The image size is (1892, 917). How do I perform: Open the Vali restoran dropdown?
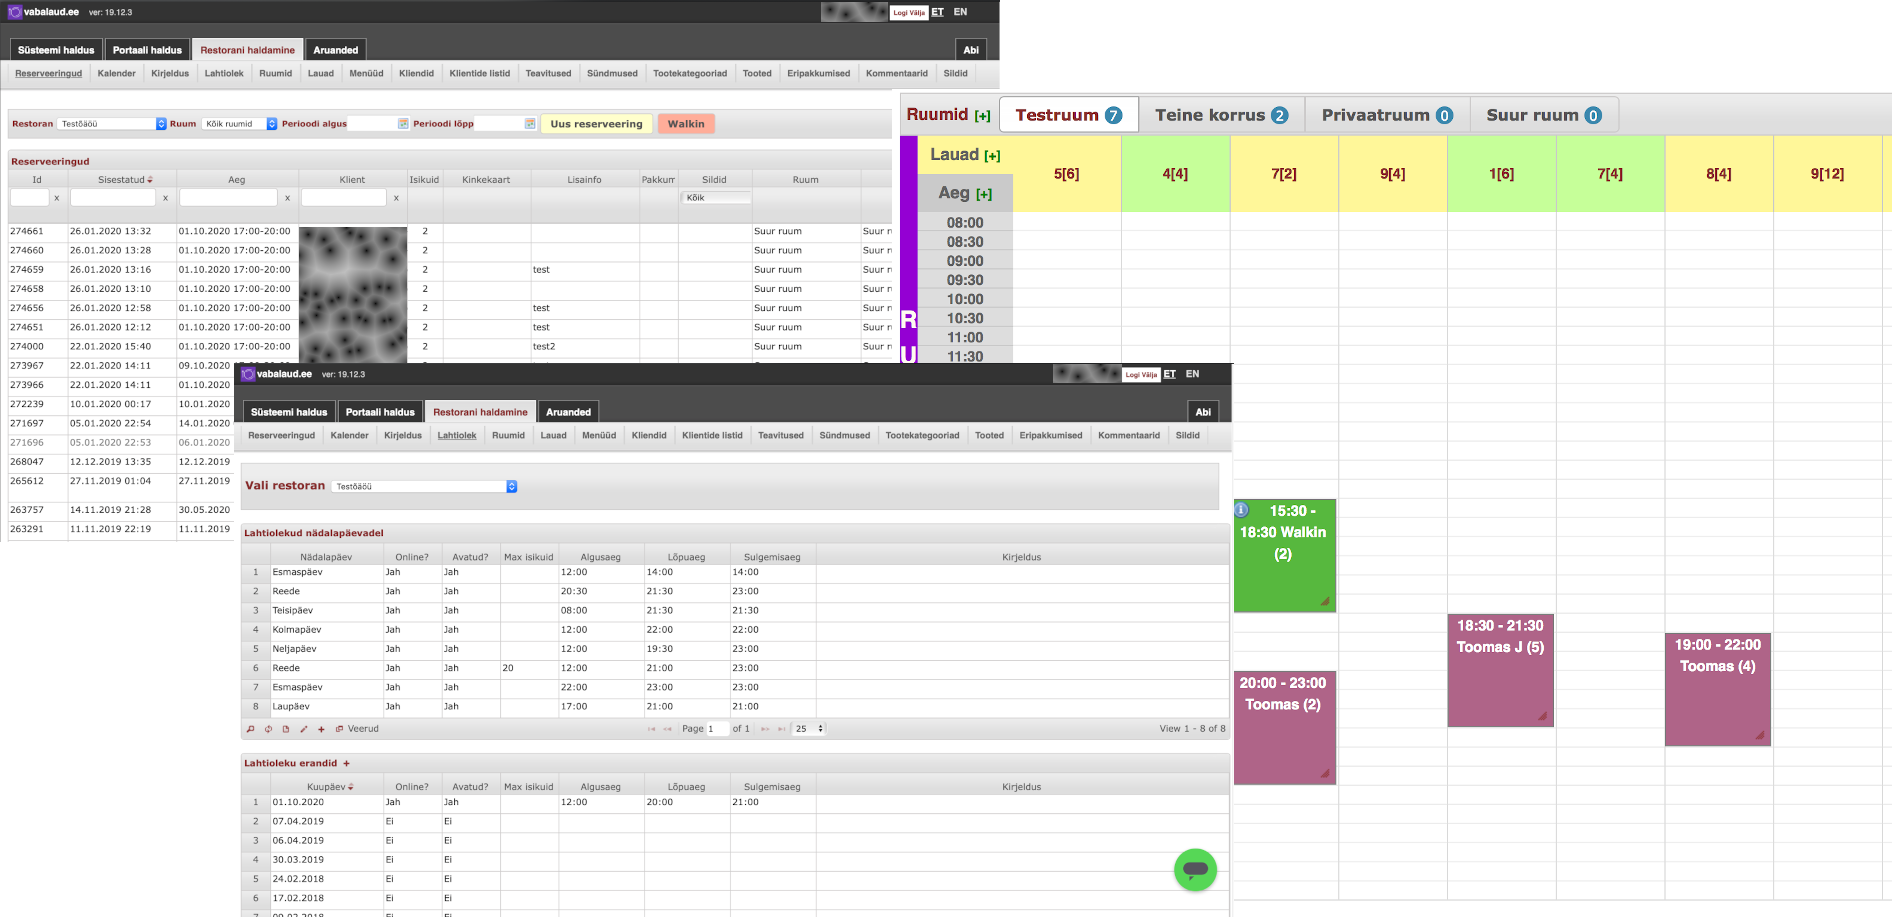[x=425, y=486]
